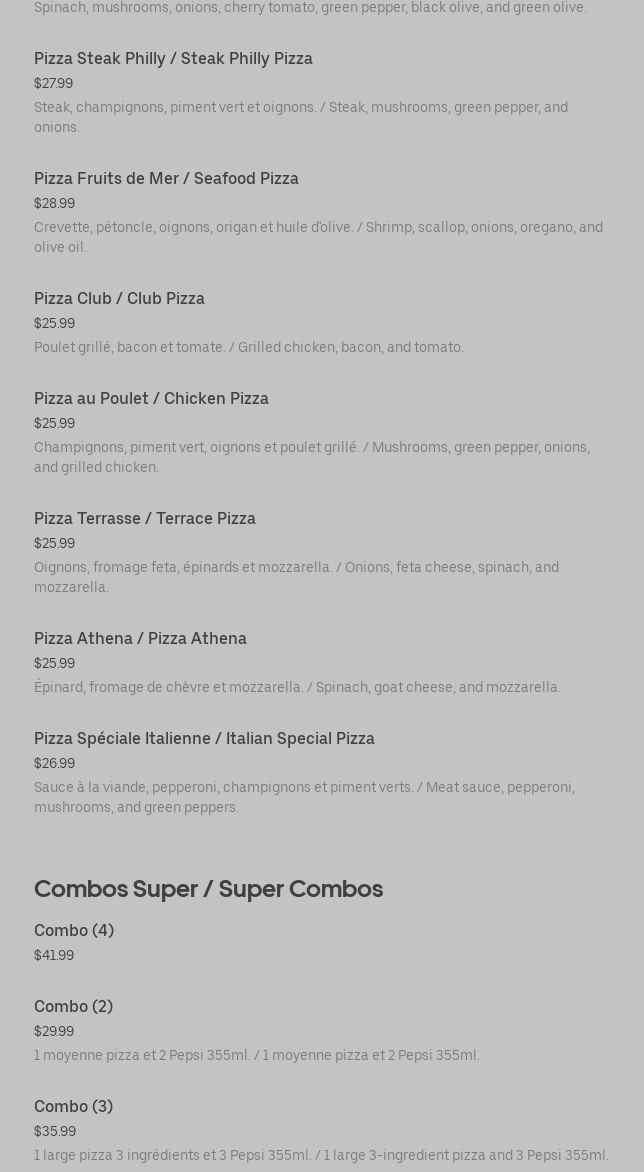
Task: Click the 1 large pizza 3 ingrédients description
Action: click(321, 1156)
